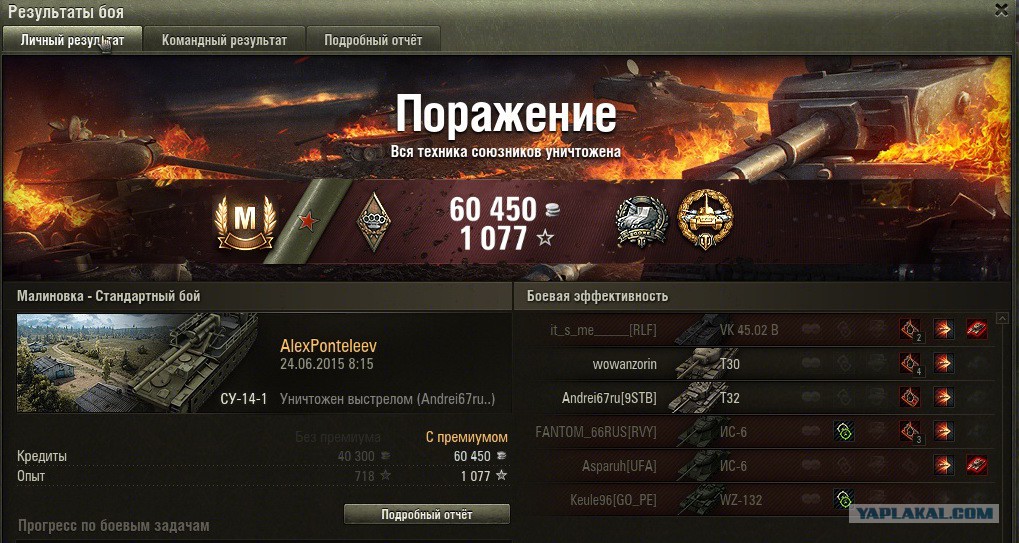Open the Подробный отчёт tab
The height and width of the screenshot is (543, 1019).
tap(374, 40)
